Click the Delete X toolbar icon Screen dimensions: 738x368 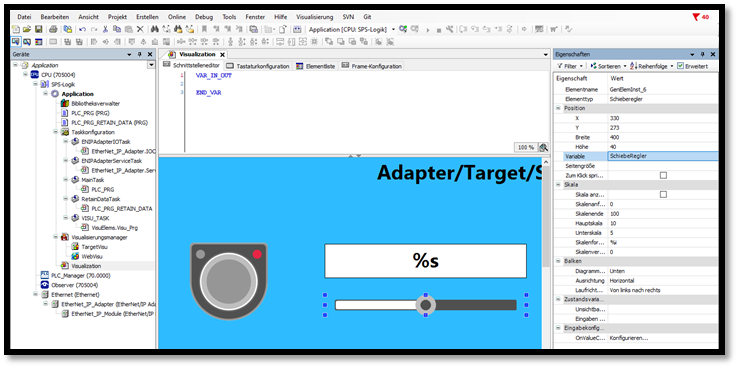tap(140, 29)
